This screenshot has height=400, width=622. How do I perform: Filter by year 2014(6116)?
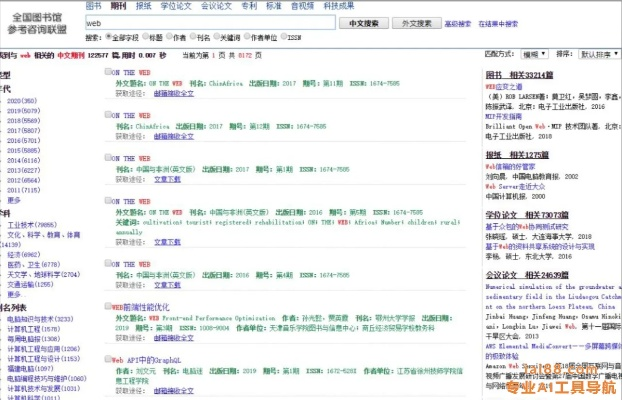[x=23, y=160]
